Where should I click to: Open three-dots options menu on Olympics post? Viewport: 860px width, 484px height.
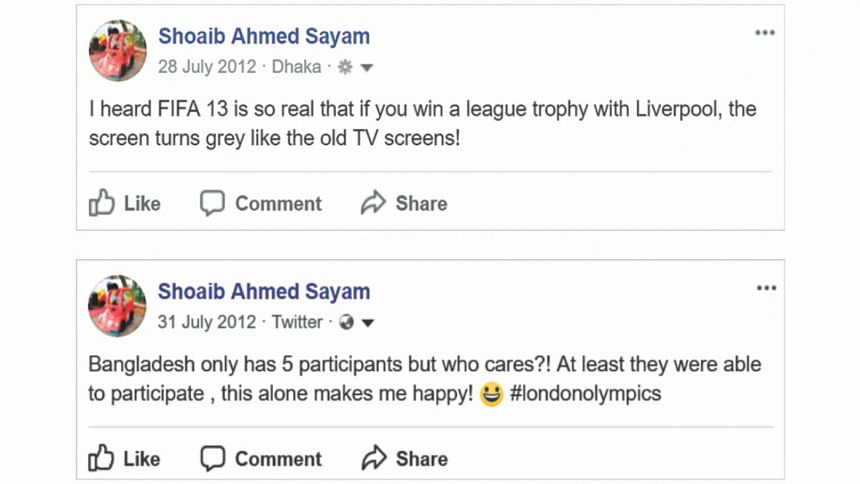pos(766,288)
